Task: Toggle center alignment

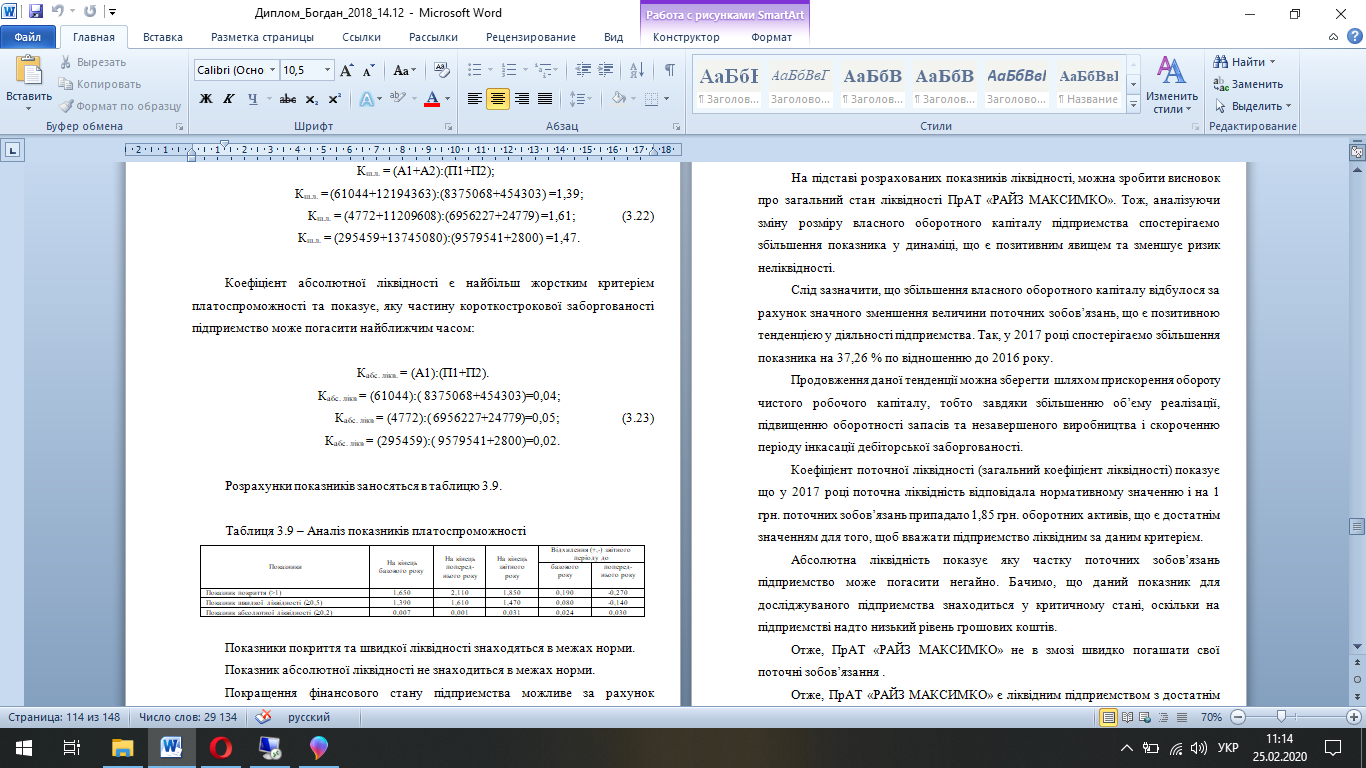Action: coord(498,99)
